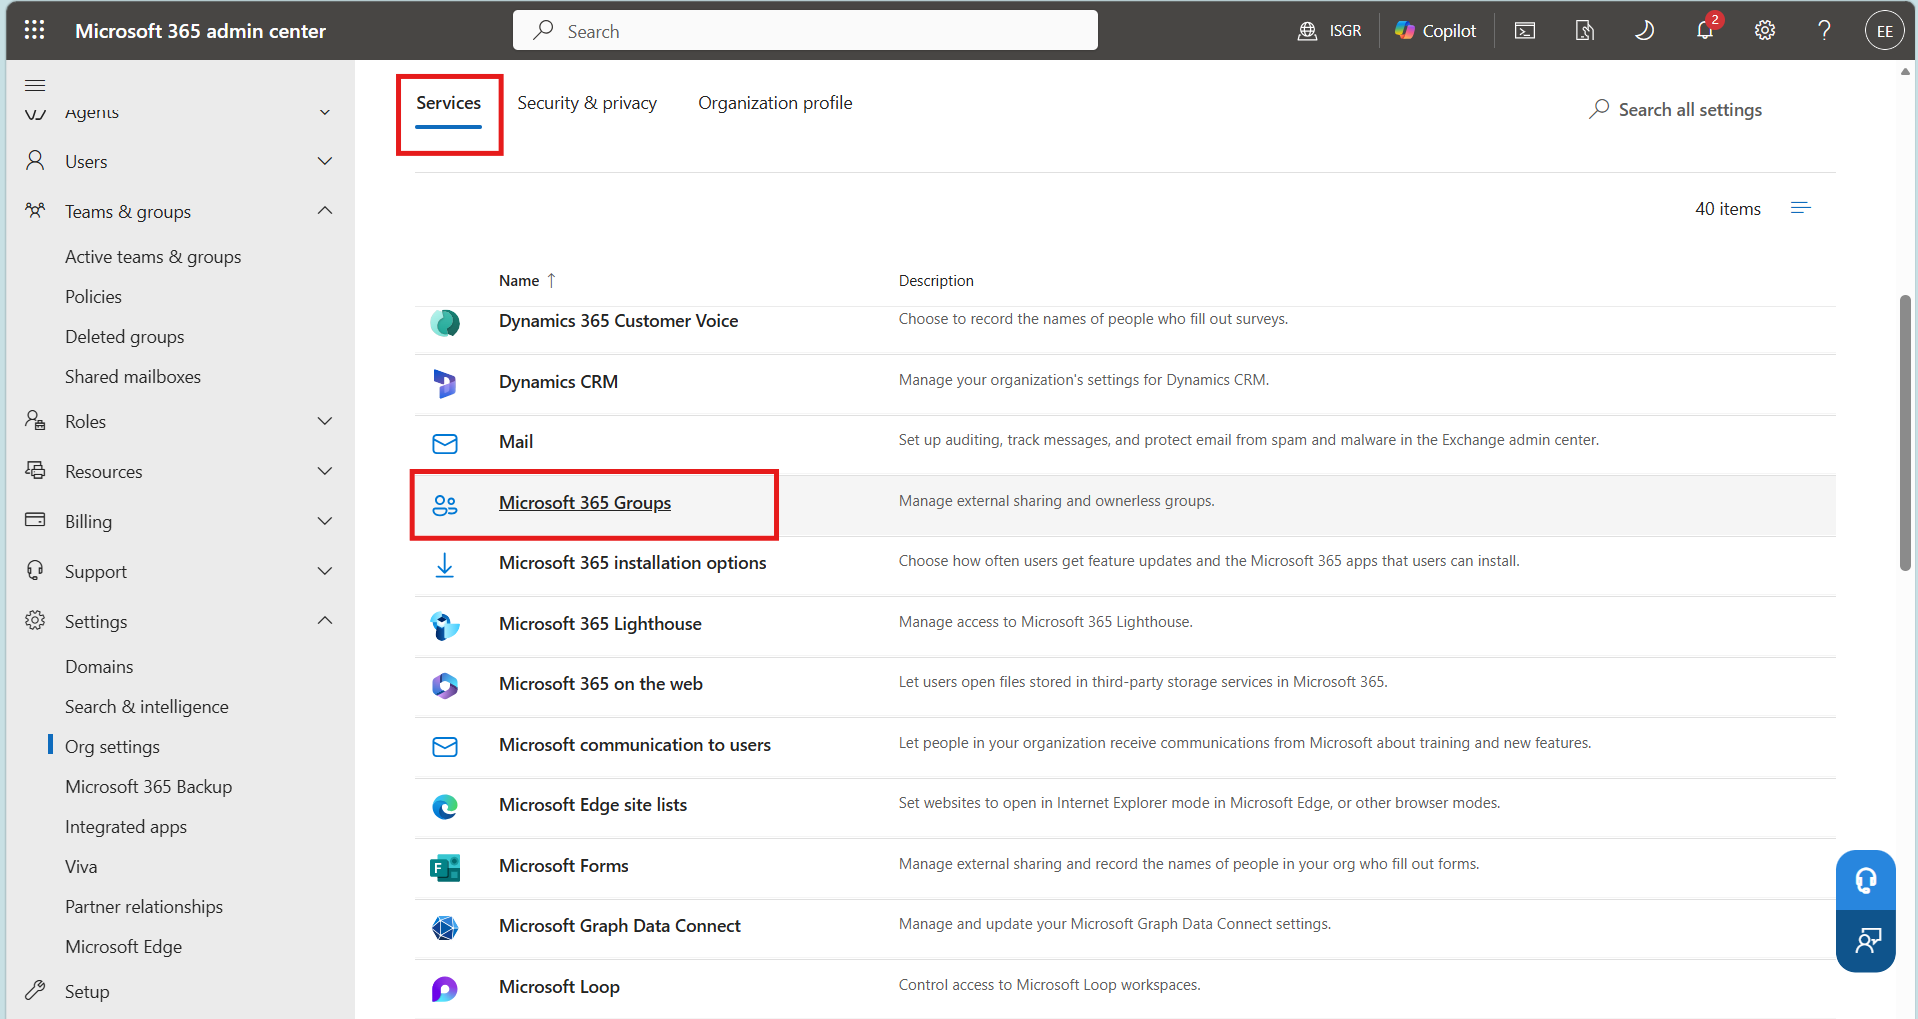This screenshot has width=1918, height=1019.
Task: Toggle dark mode moon icon
Action: [1644, 30]
